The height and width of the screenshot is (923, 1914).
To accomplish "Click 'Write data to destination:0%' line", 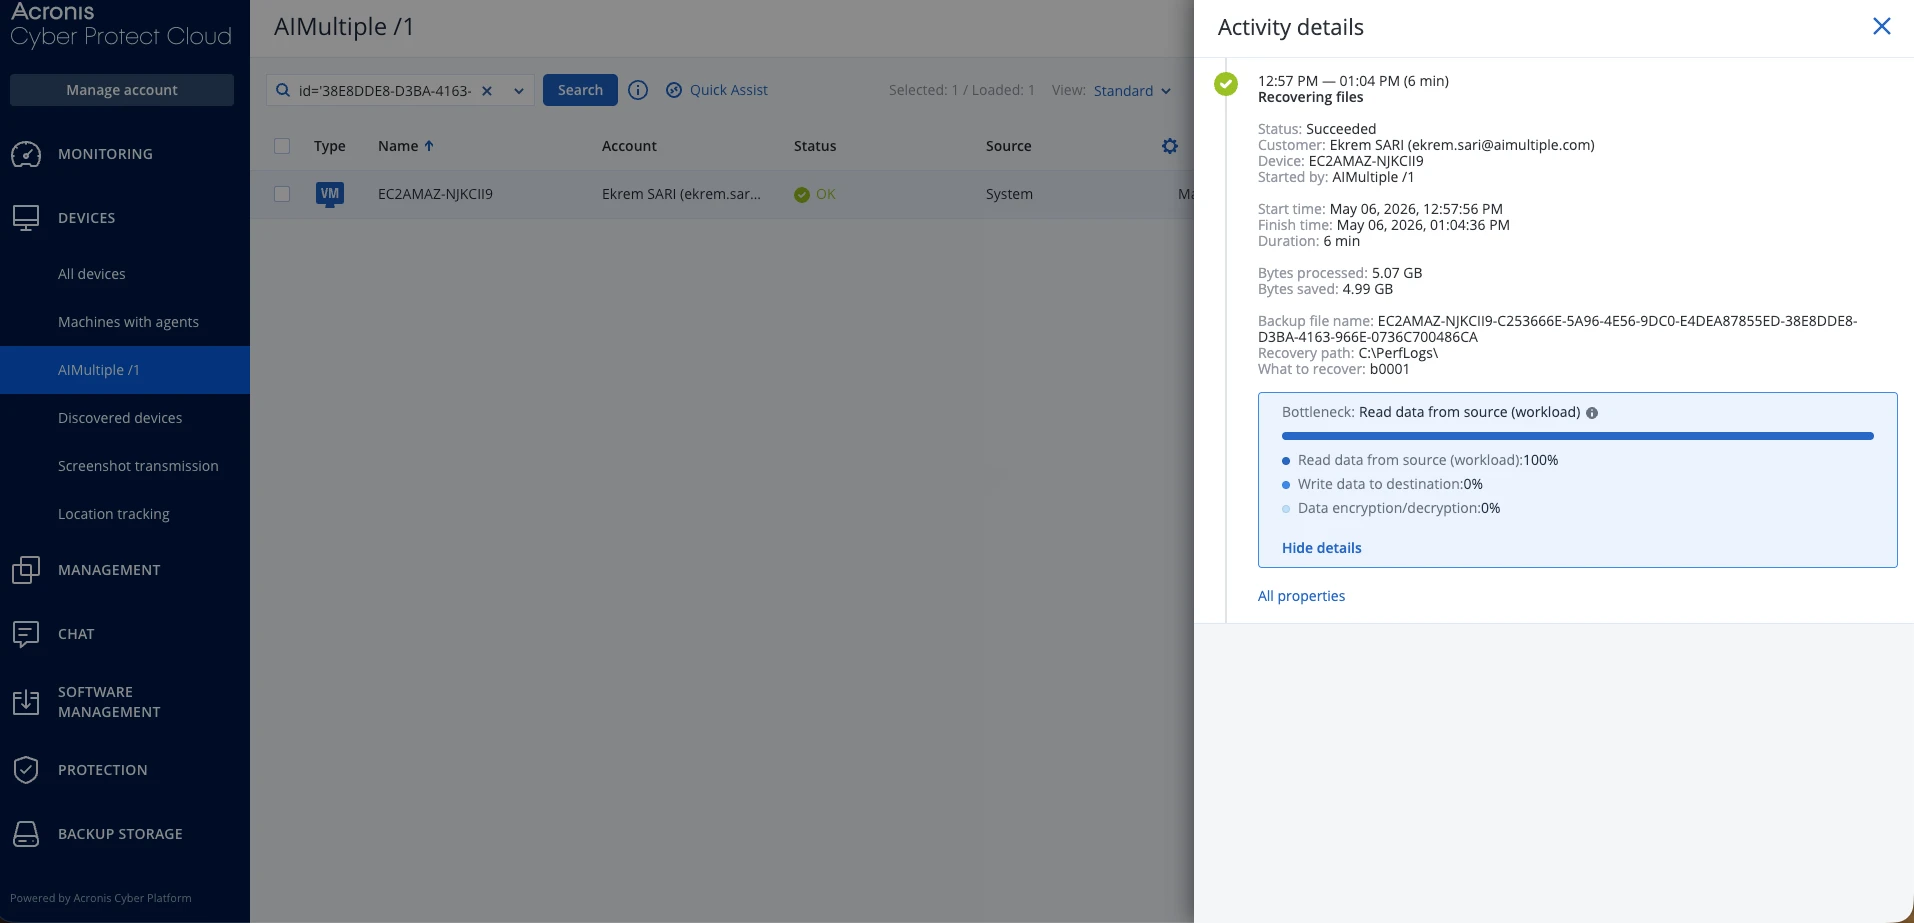I will 1390,484.
